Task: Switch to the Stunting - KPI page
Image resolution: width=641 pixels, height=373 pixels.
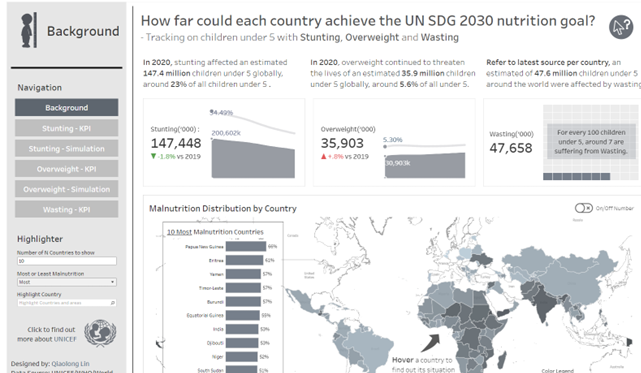Action: click(67, 128)
